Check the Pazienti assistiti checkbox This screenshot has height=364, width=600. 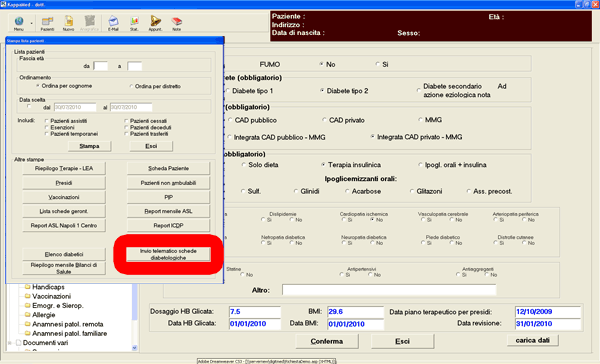(47, 121)
